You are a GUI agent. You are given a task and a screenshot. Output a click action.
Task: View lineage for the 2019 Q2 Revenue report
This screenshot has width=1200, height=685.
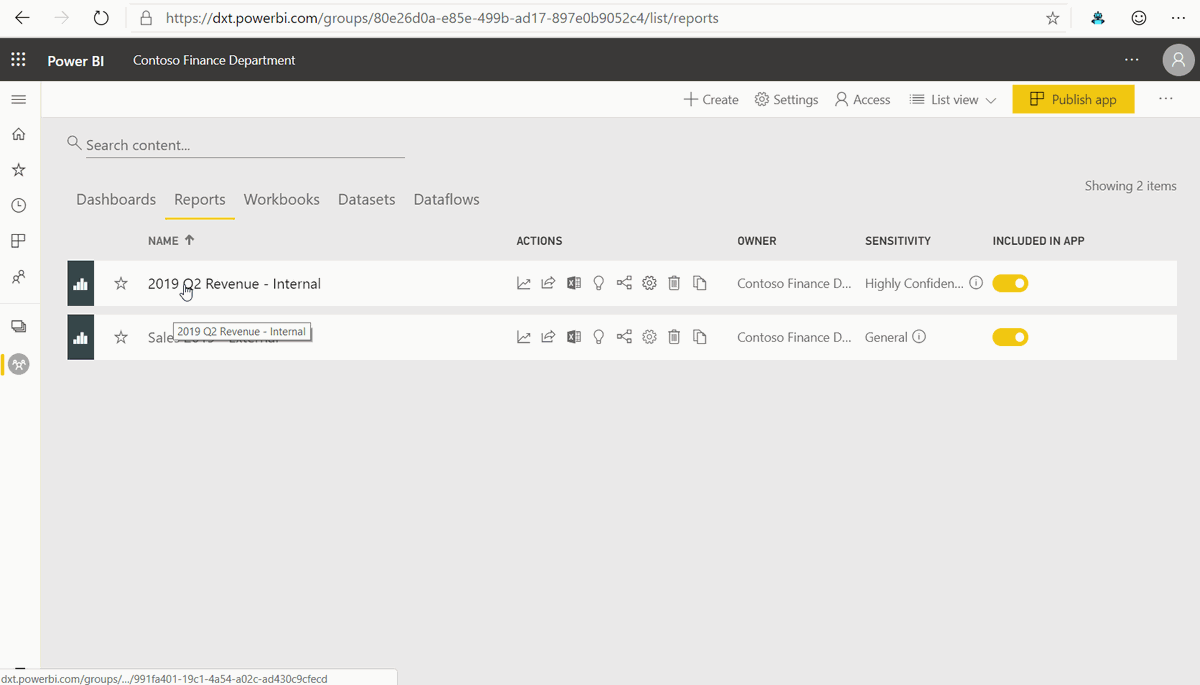pyautogui.click(x=623, y=283)
